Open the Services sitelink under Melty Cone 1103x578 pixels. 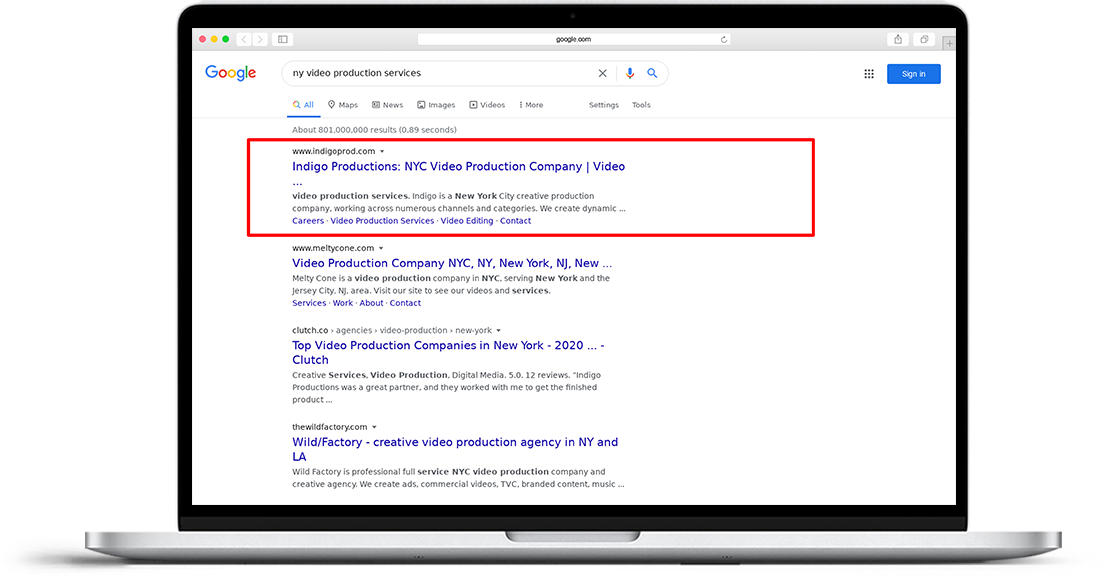point(309,303)
